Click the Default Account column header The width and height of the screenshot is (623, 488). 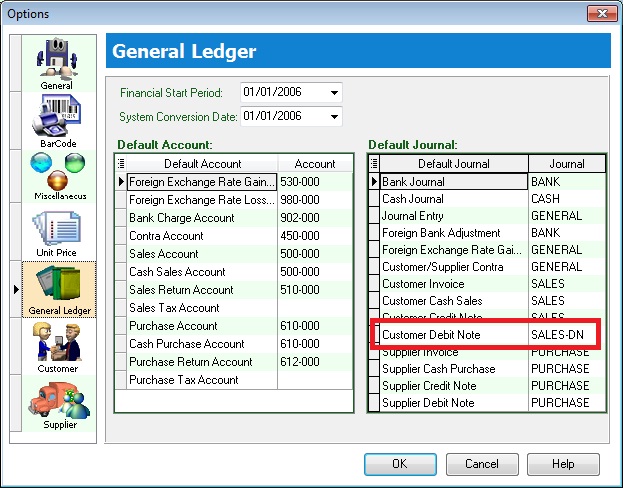[x=202, y=163]
